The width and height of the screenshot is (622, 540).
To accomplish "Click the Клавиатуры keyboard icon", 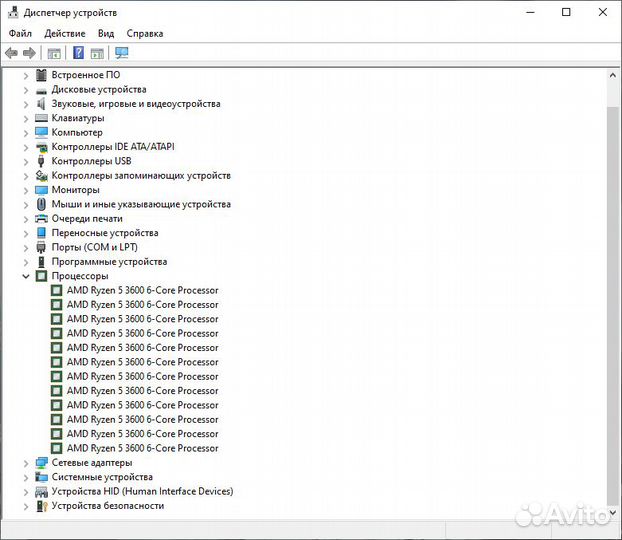I will (41, 118).
